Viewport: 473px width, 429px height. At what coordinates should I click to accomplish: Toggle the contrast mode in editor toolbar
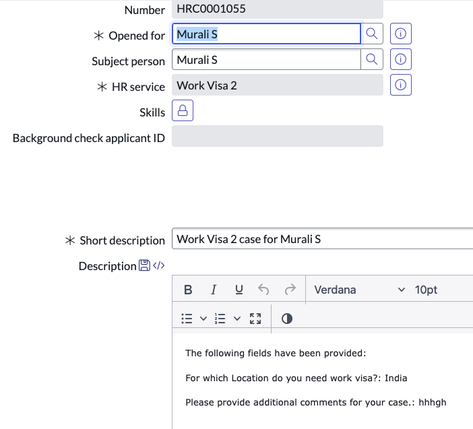[287, 319]
